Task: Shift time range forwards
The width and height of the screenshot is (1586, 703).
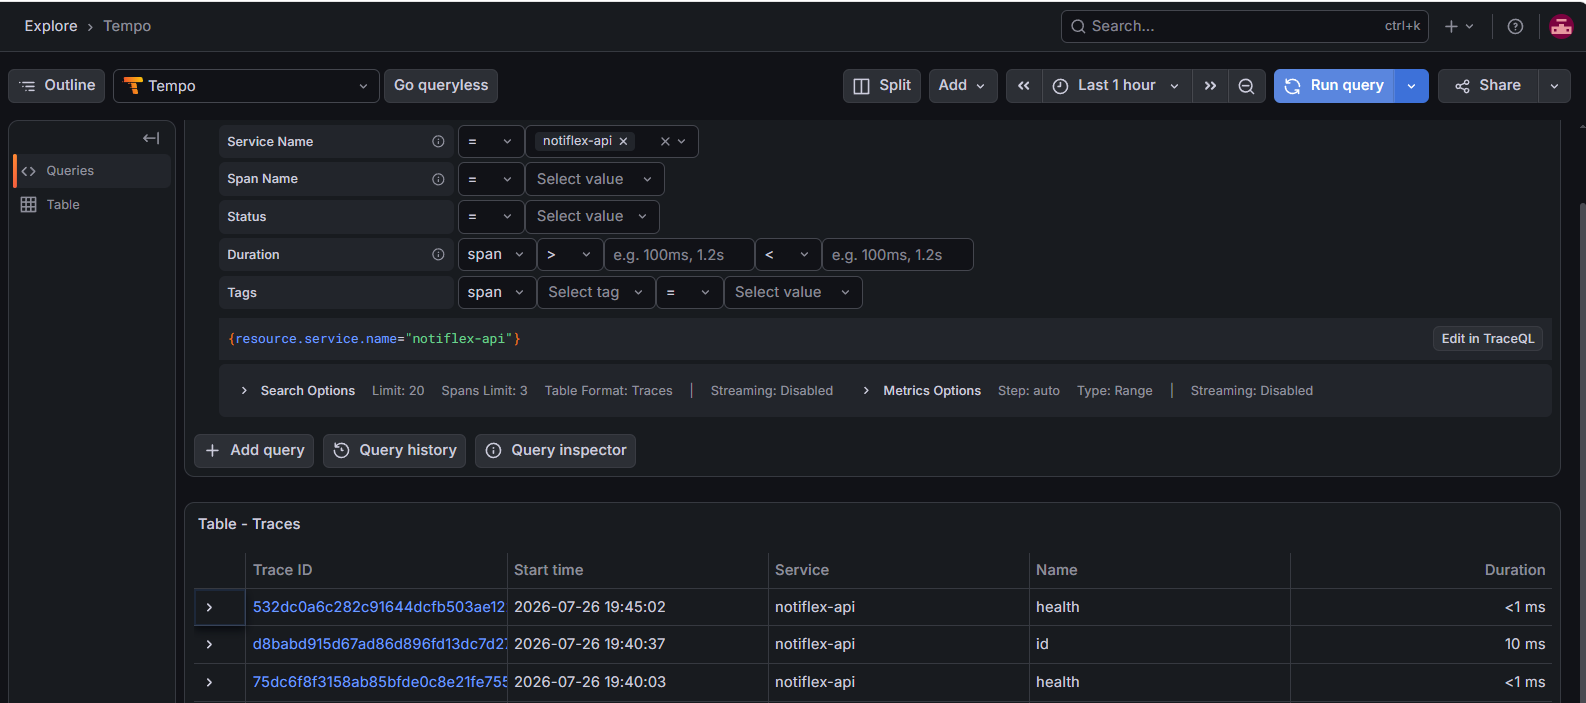Action: [1210, 86]
